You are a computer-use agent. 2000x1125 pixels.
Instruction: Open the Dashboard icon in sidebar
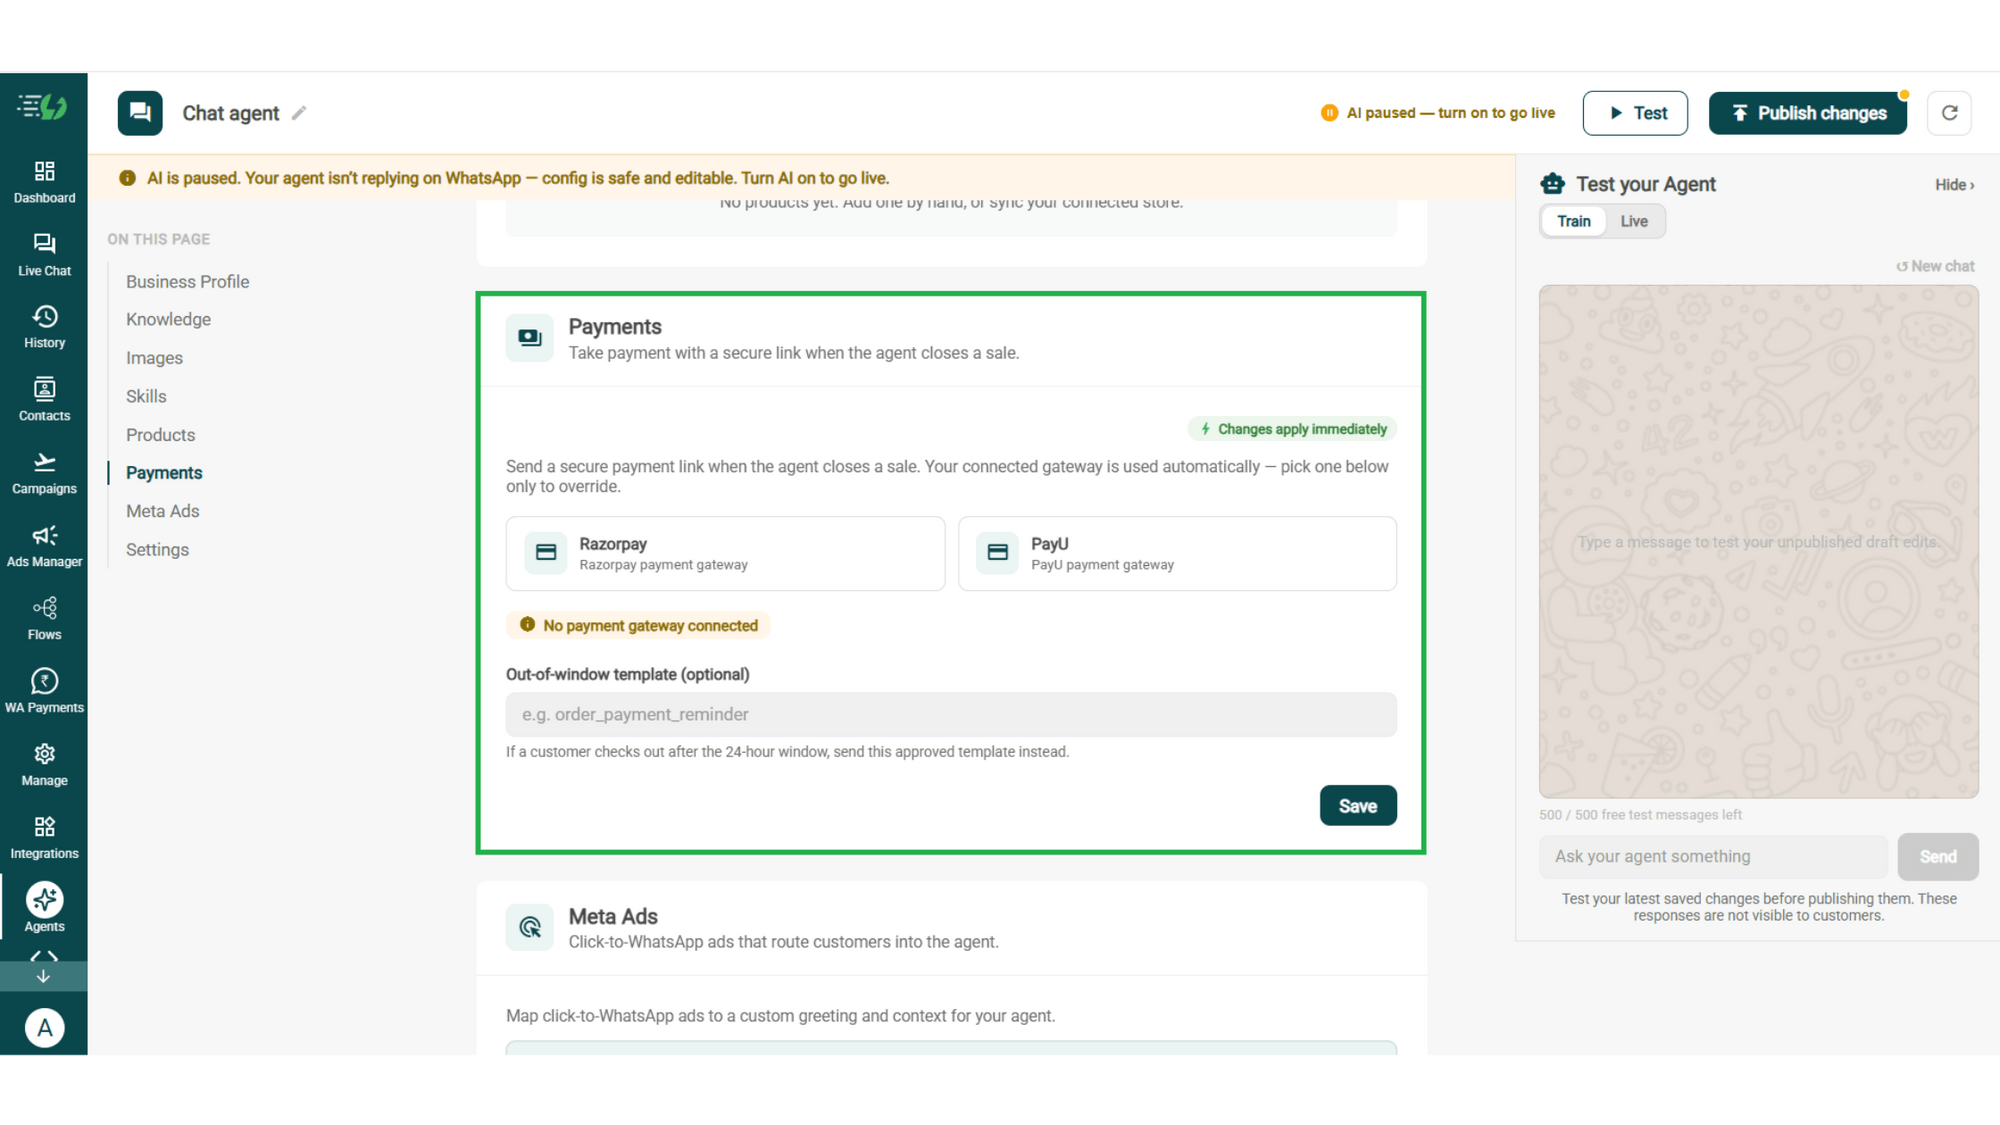coord(44,182)
